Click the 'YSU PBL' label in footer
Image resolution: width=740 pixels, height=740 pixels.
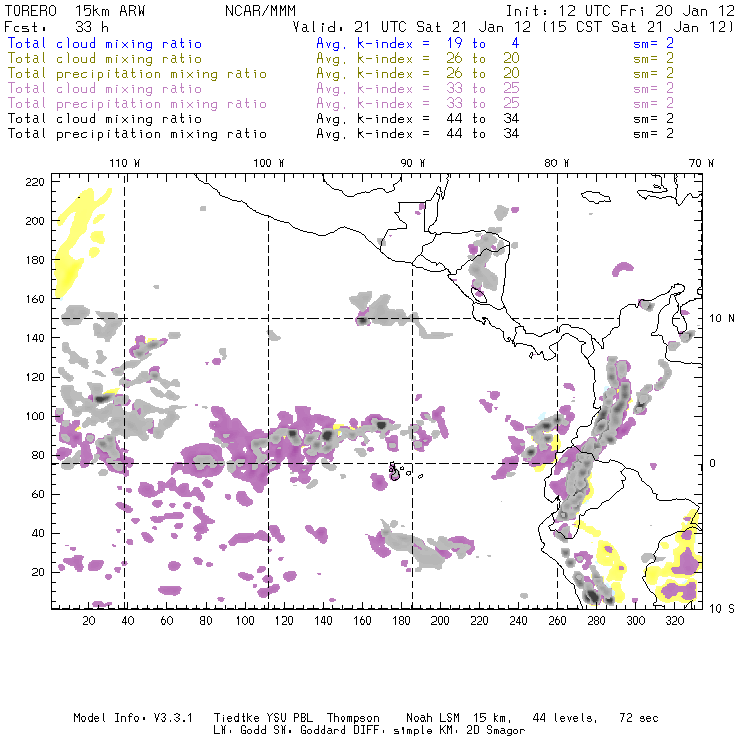(290, 718)
